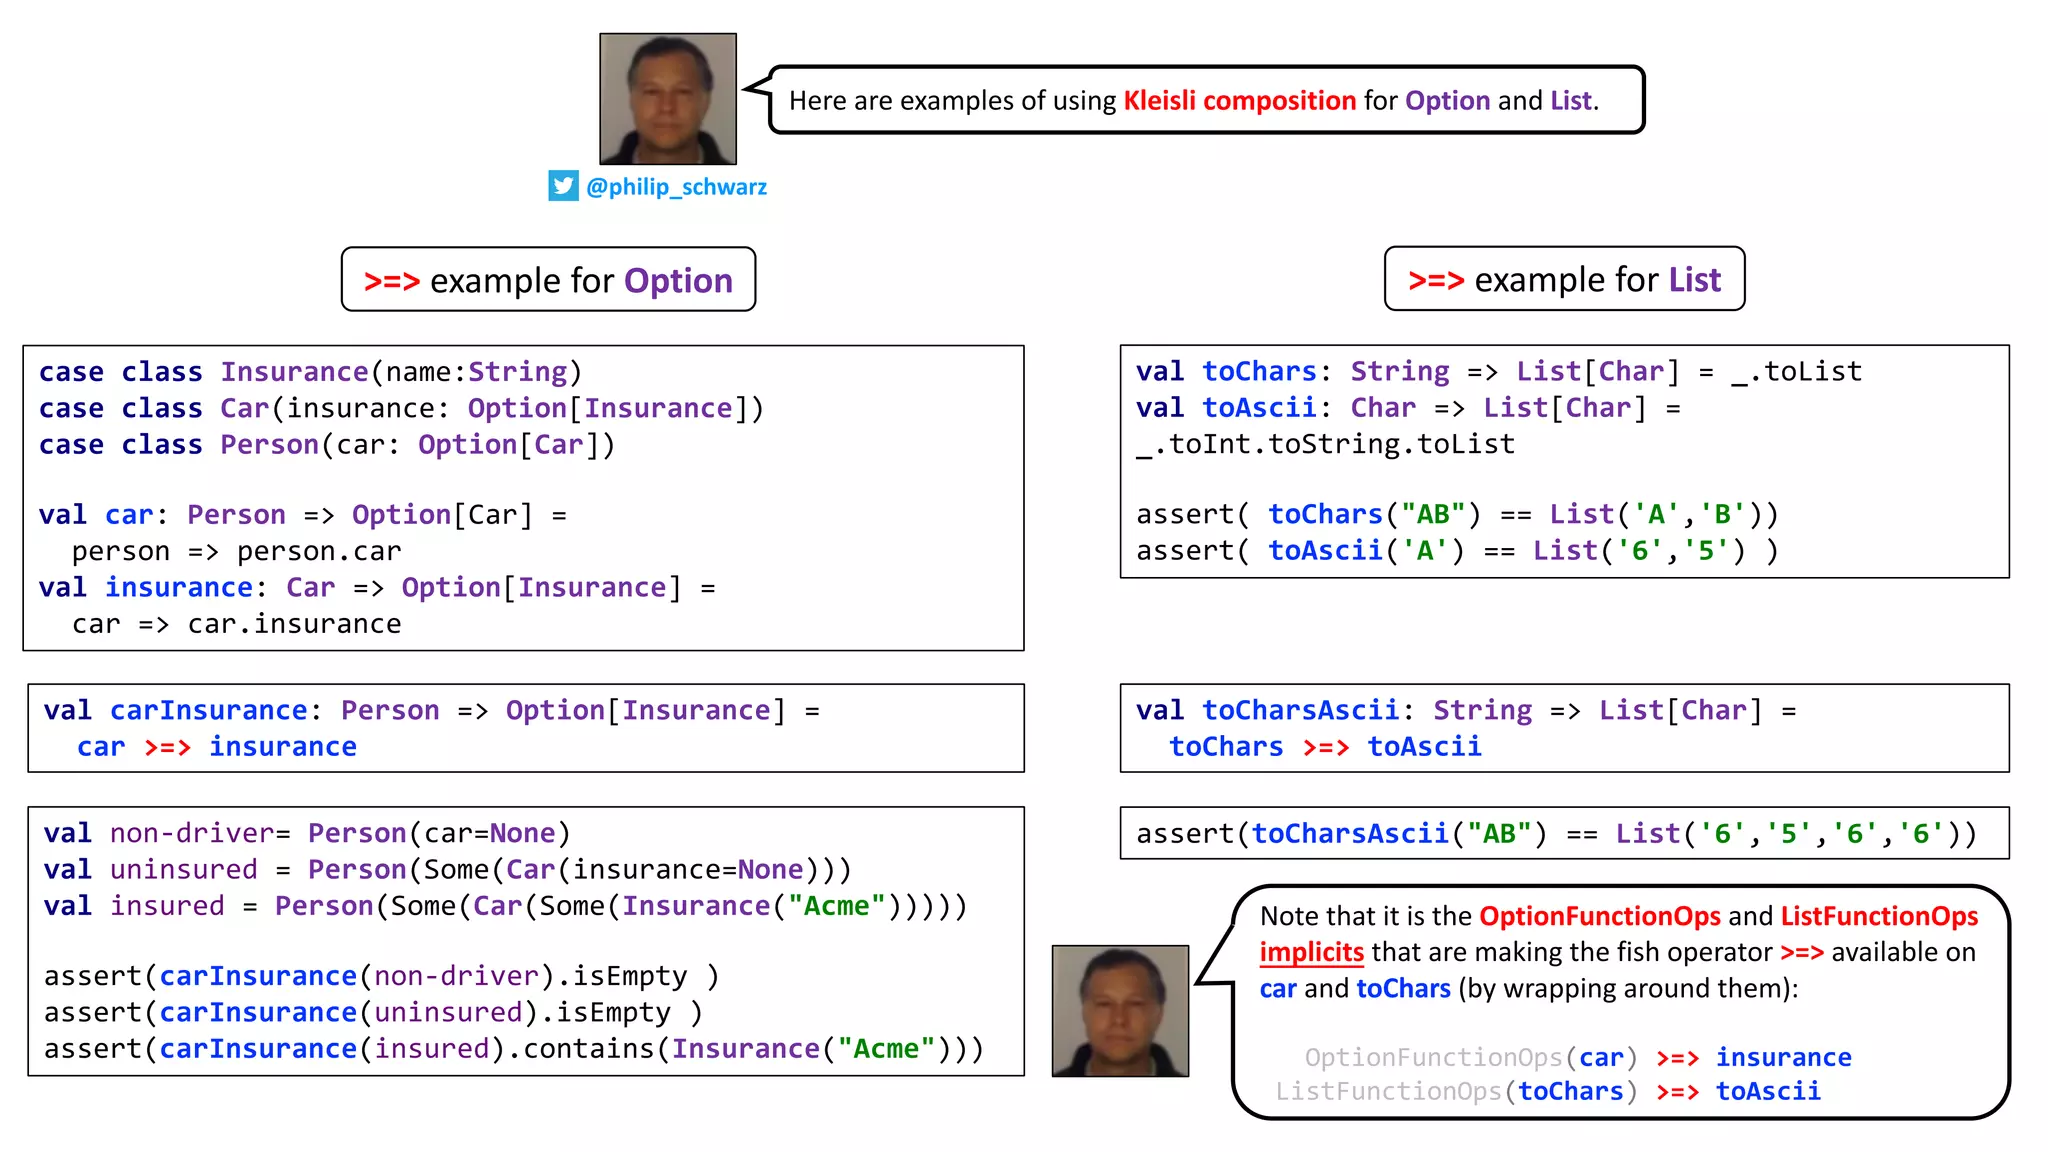This screenshot has width=2048, height=1152.
Task: Click the '>=> example for Option' heading box
Action: [x=548, y=280]
